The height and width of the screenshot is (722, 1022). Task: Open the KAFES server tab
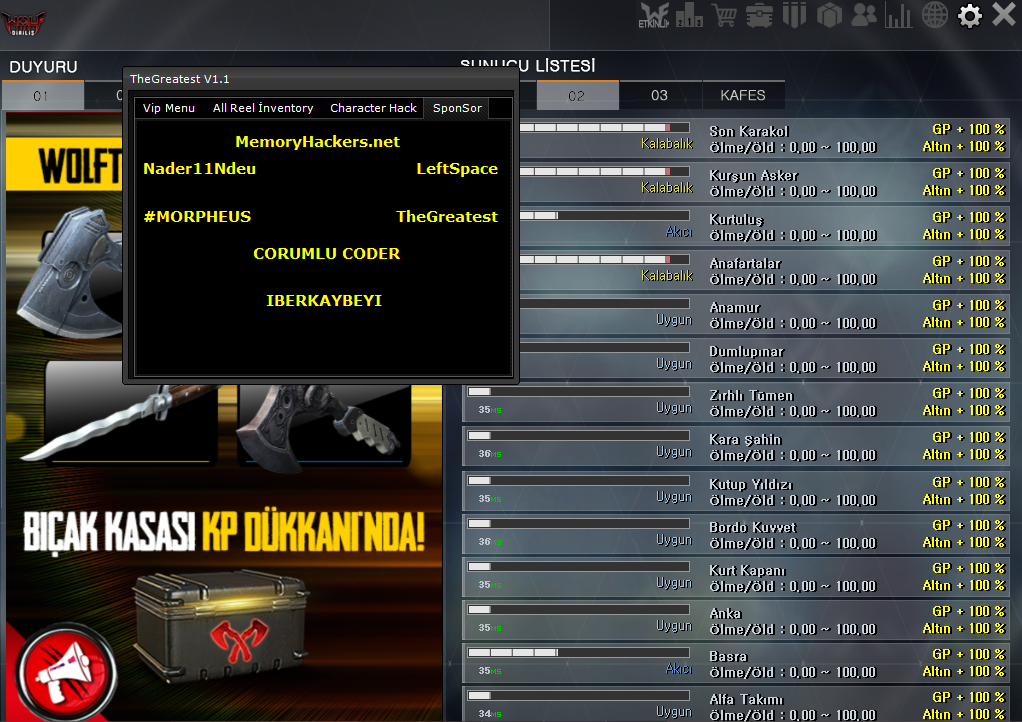(743, 96)
